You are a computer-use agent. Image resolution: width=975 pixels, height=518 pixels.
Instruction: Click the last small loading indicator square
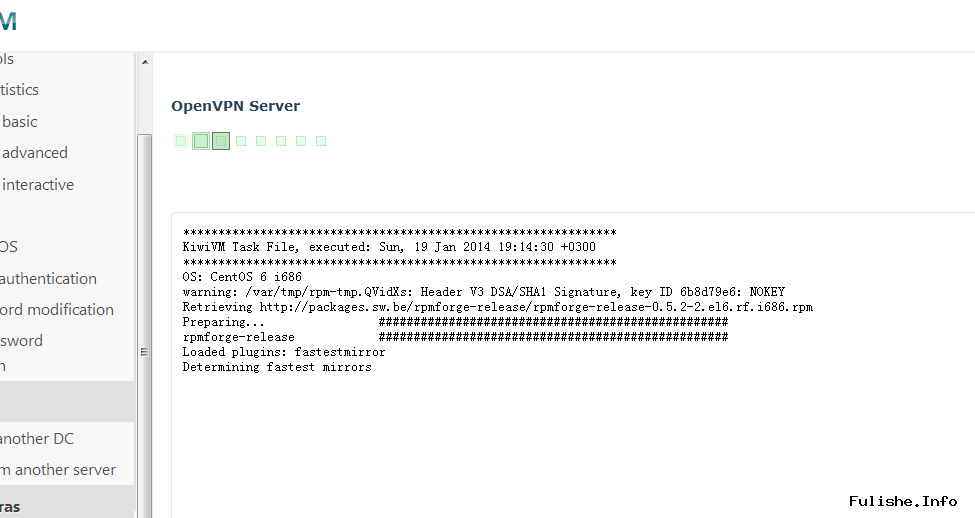coord(321,141)
